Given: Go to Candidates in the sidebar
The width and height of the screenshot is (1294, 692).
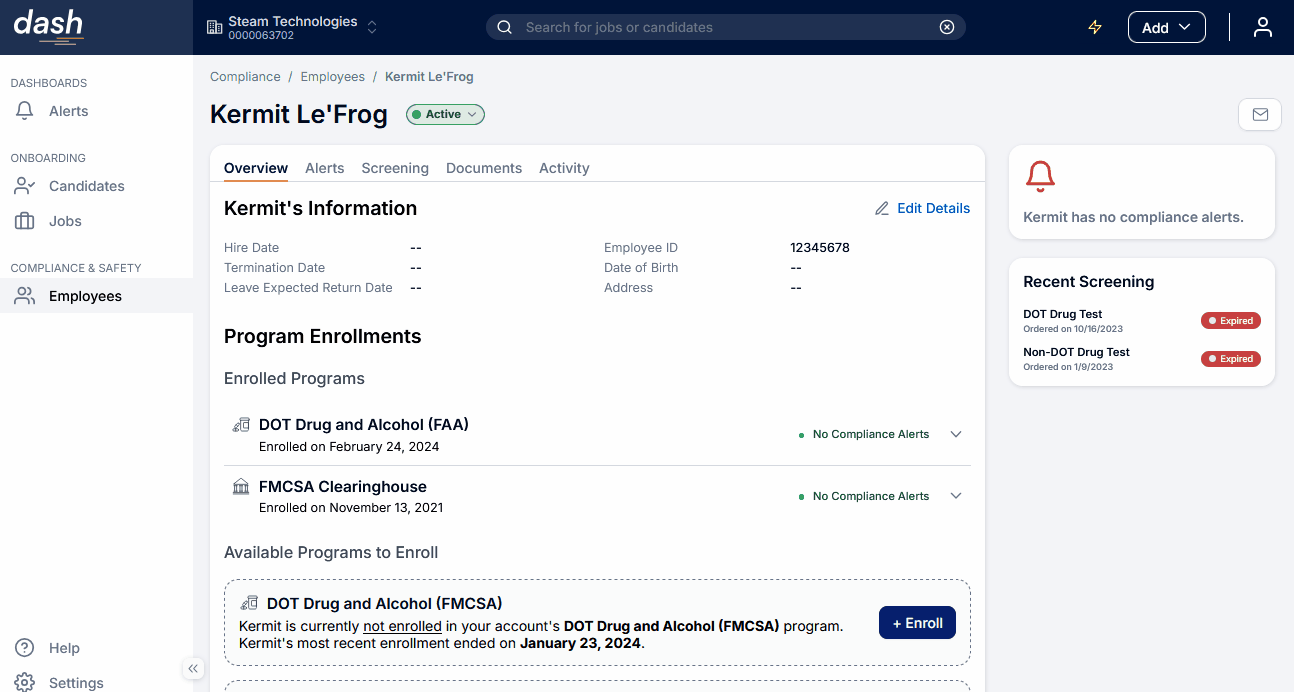Looking at the screenshot, I should (x=87, y=186).
